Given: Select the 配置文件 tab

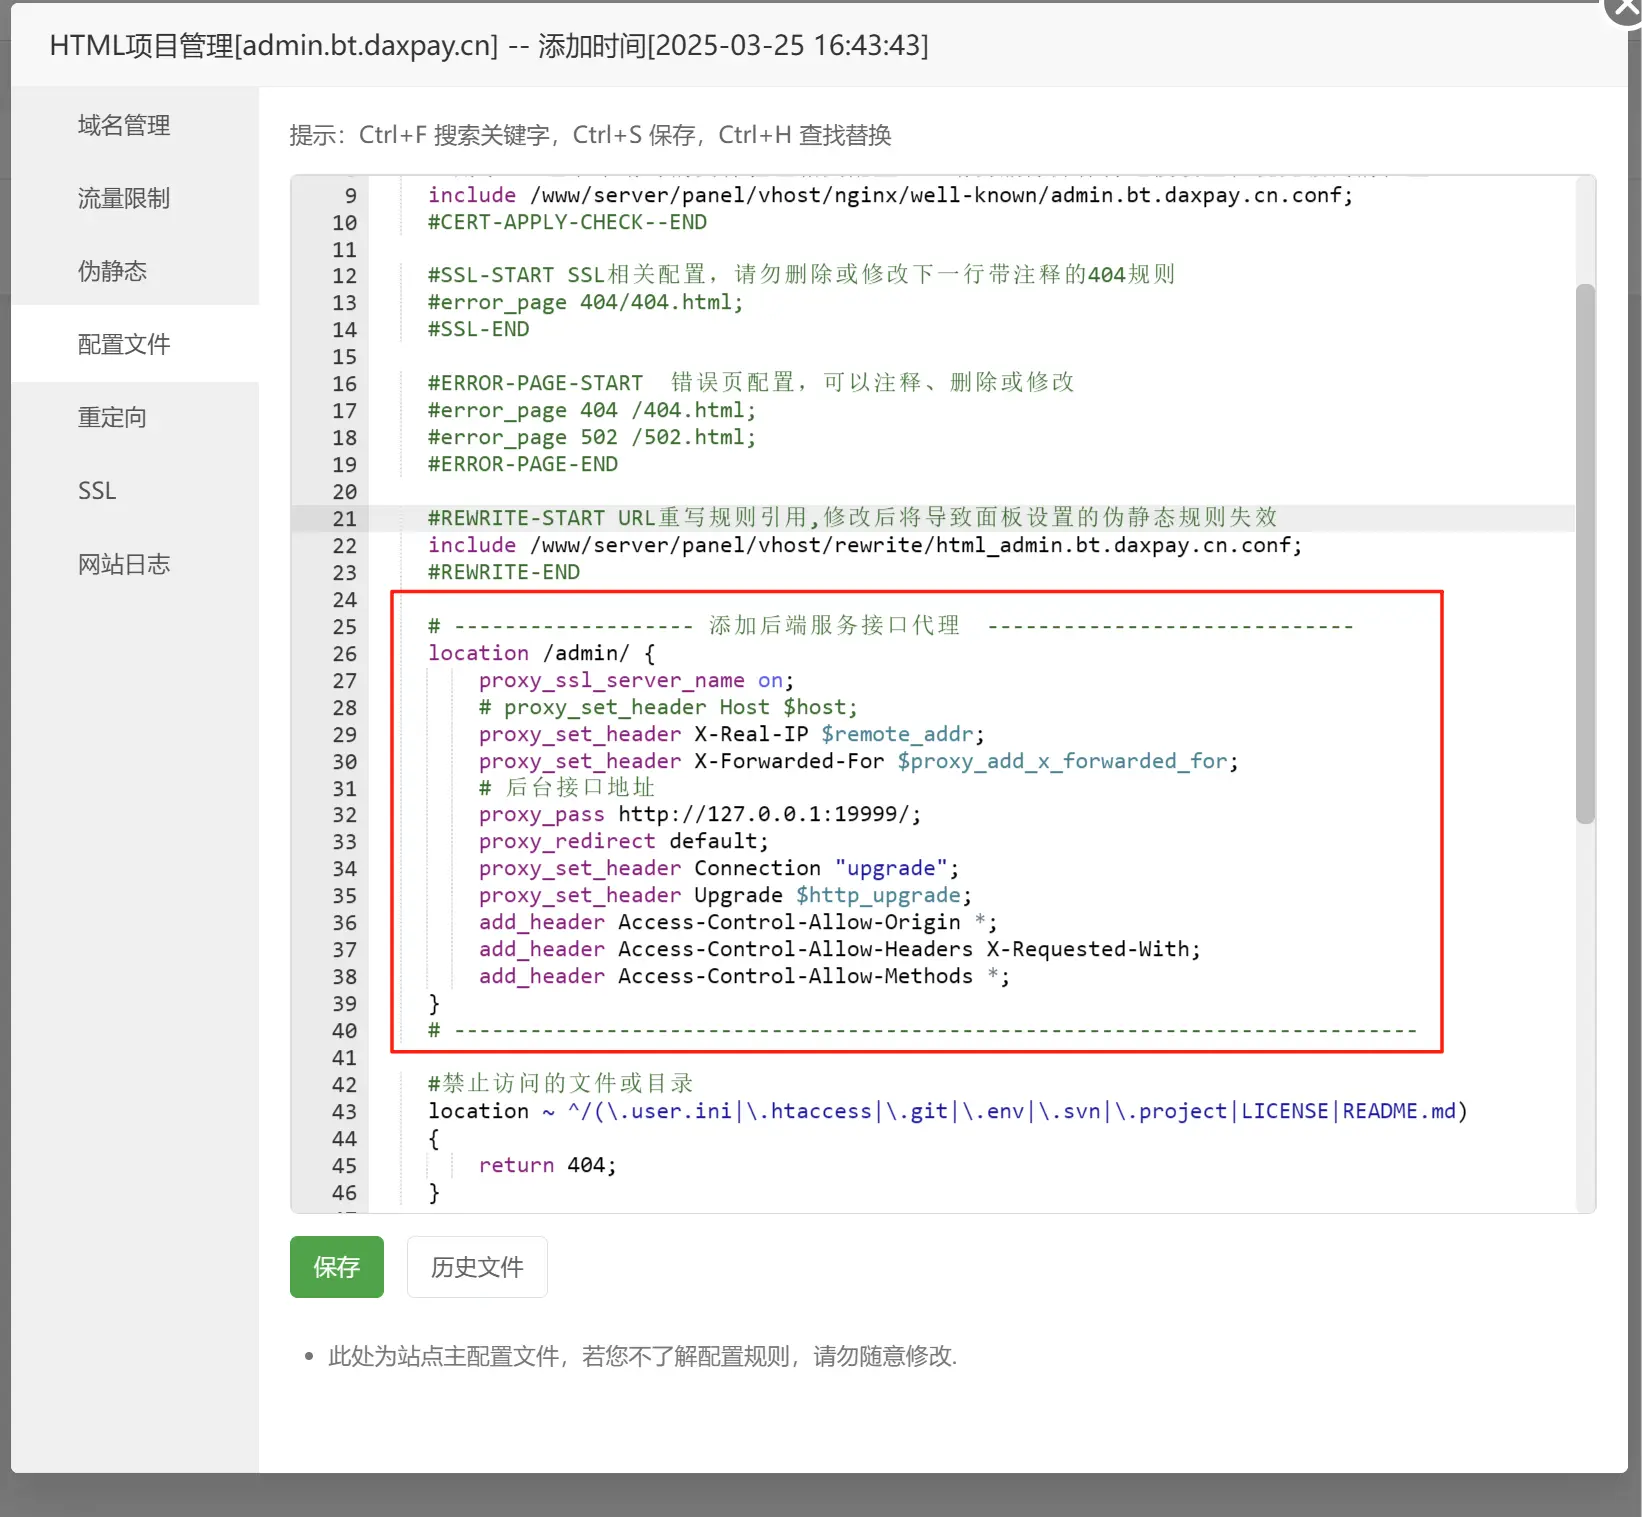Looking at the screenshot, I should [124, 344].
